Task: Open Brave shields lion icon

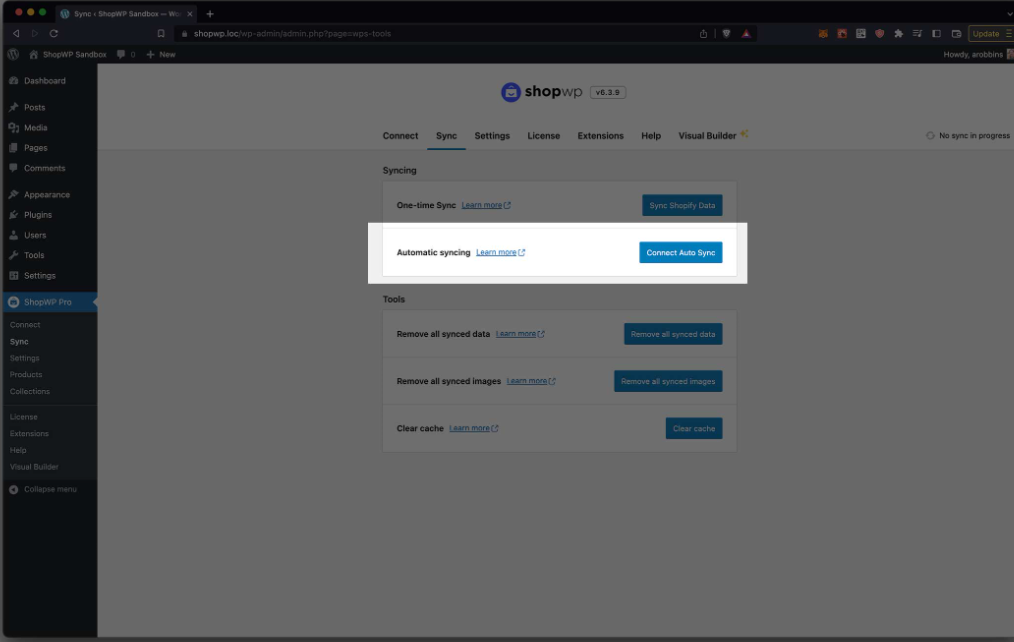Action: (x=726, y=34)
